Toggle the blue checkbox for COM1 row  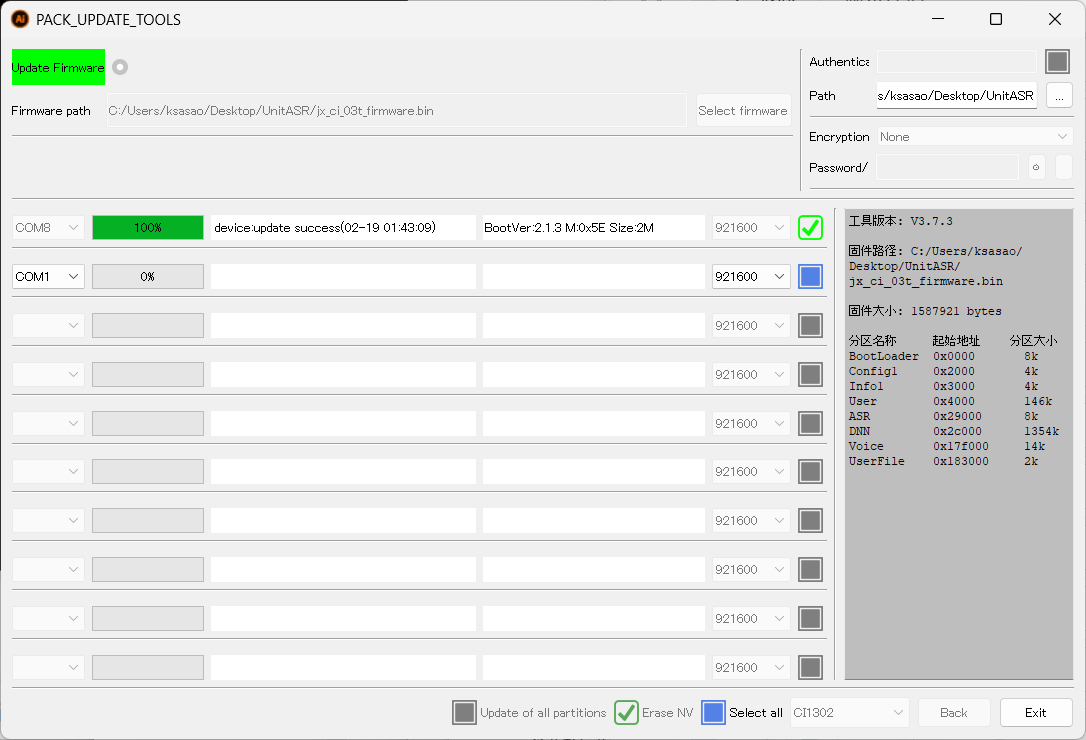pos(810,276)
